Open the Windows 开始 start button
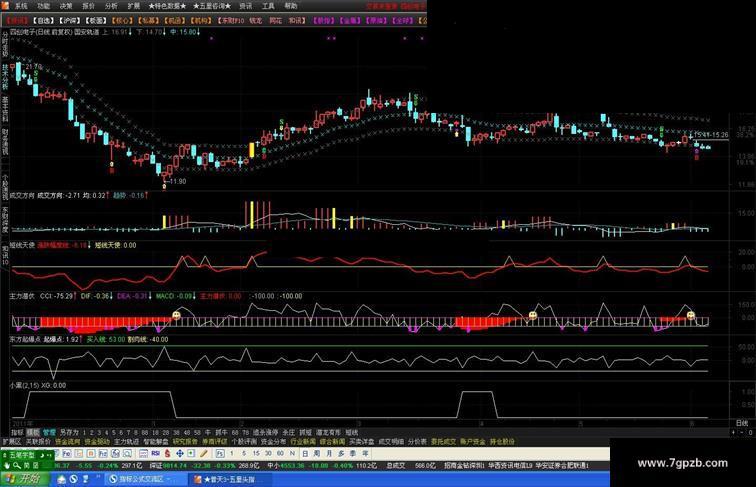 click(24, 479)
